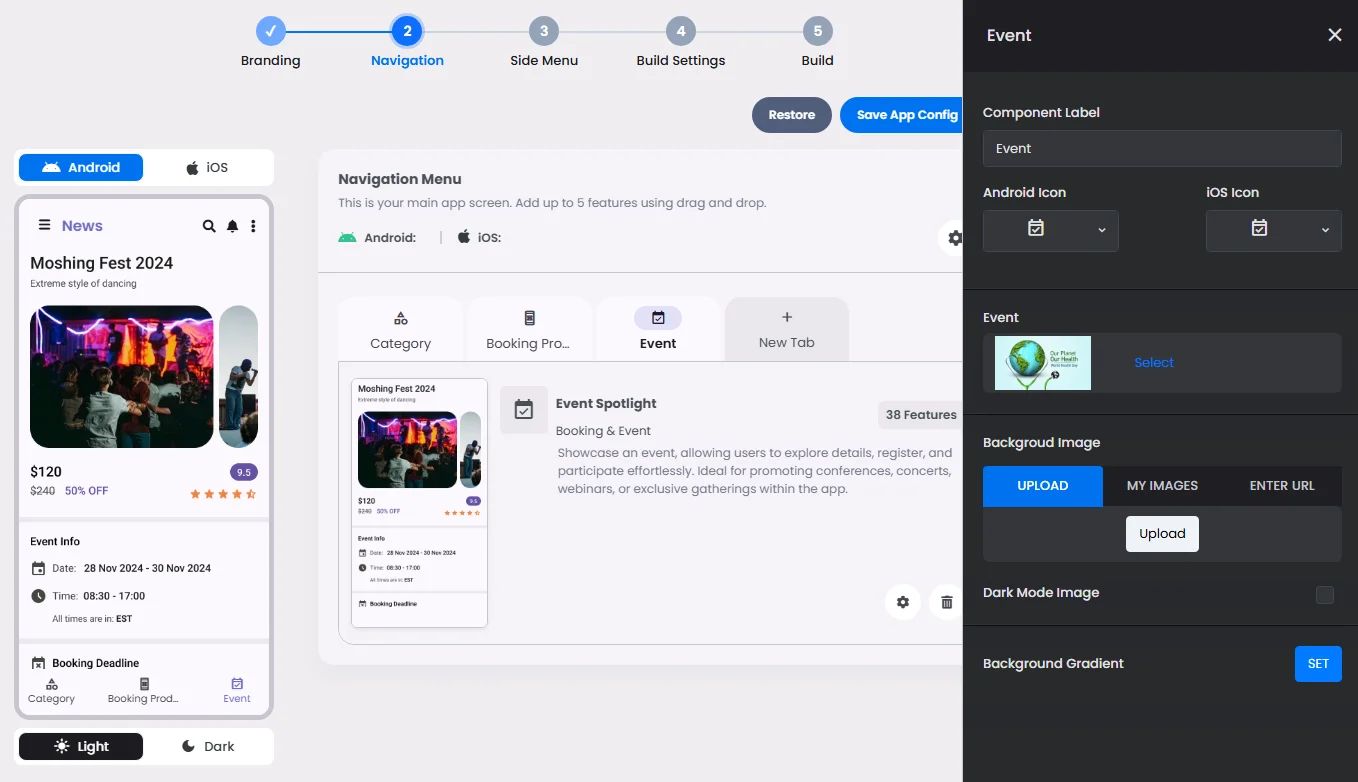This screenshot has height=782, width=1358.
Task: Open the Category navigation tab
Action: (400, 330)
